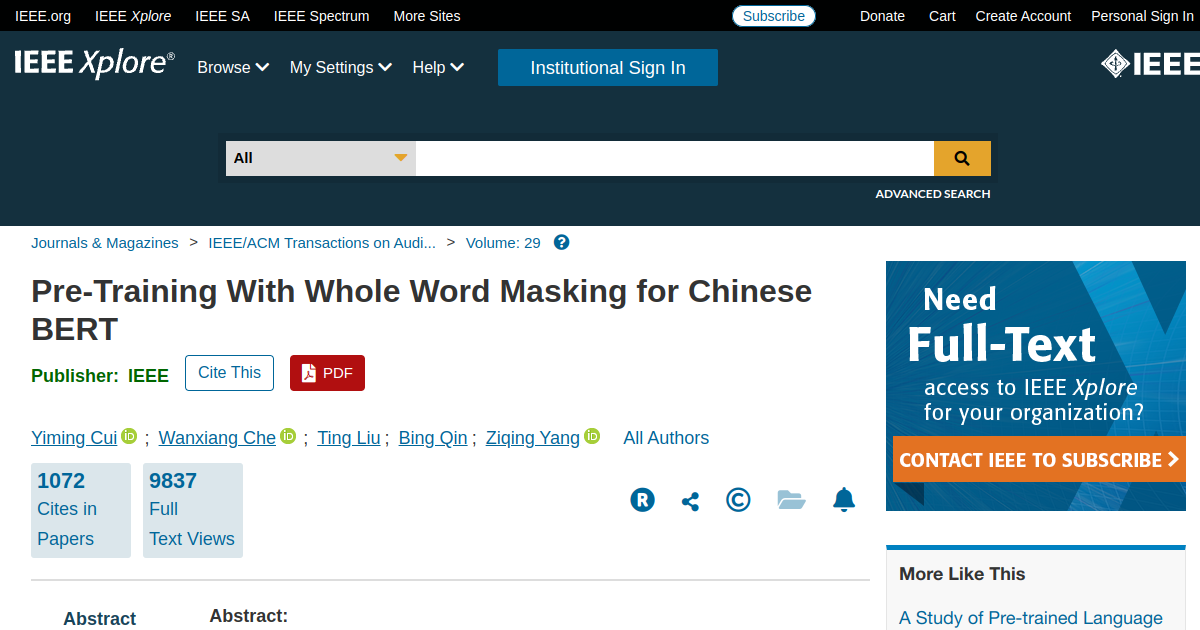
Task: Click Contact IEEE to Subscribe banner
Action: point(1039,460)
